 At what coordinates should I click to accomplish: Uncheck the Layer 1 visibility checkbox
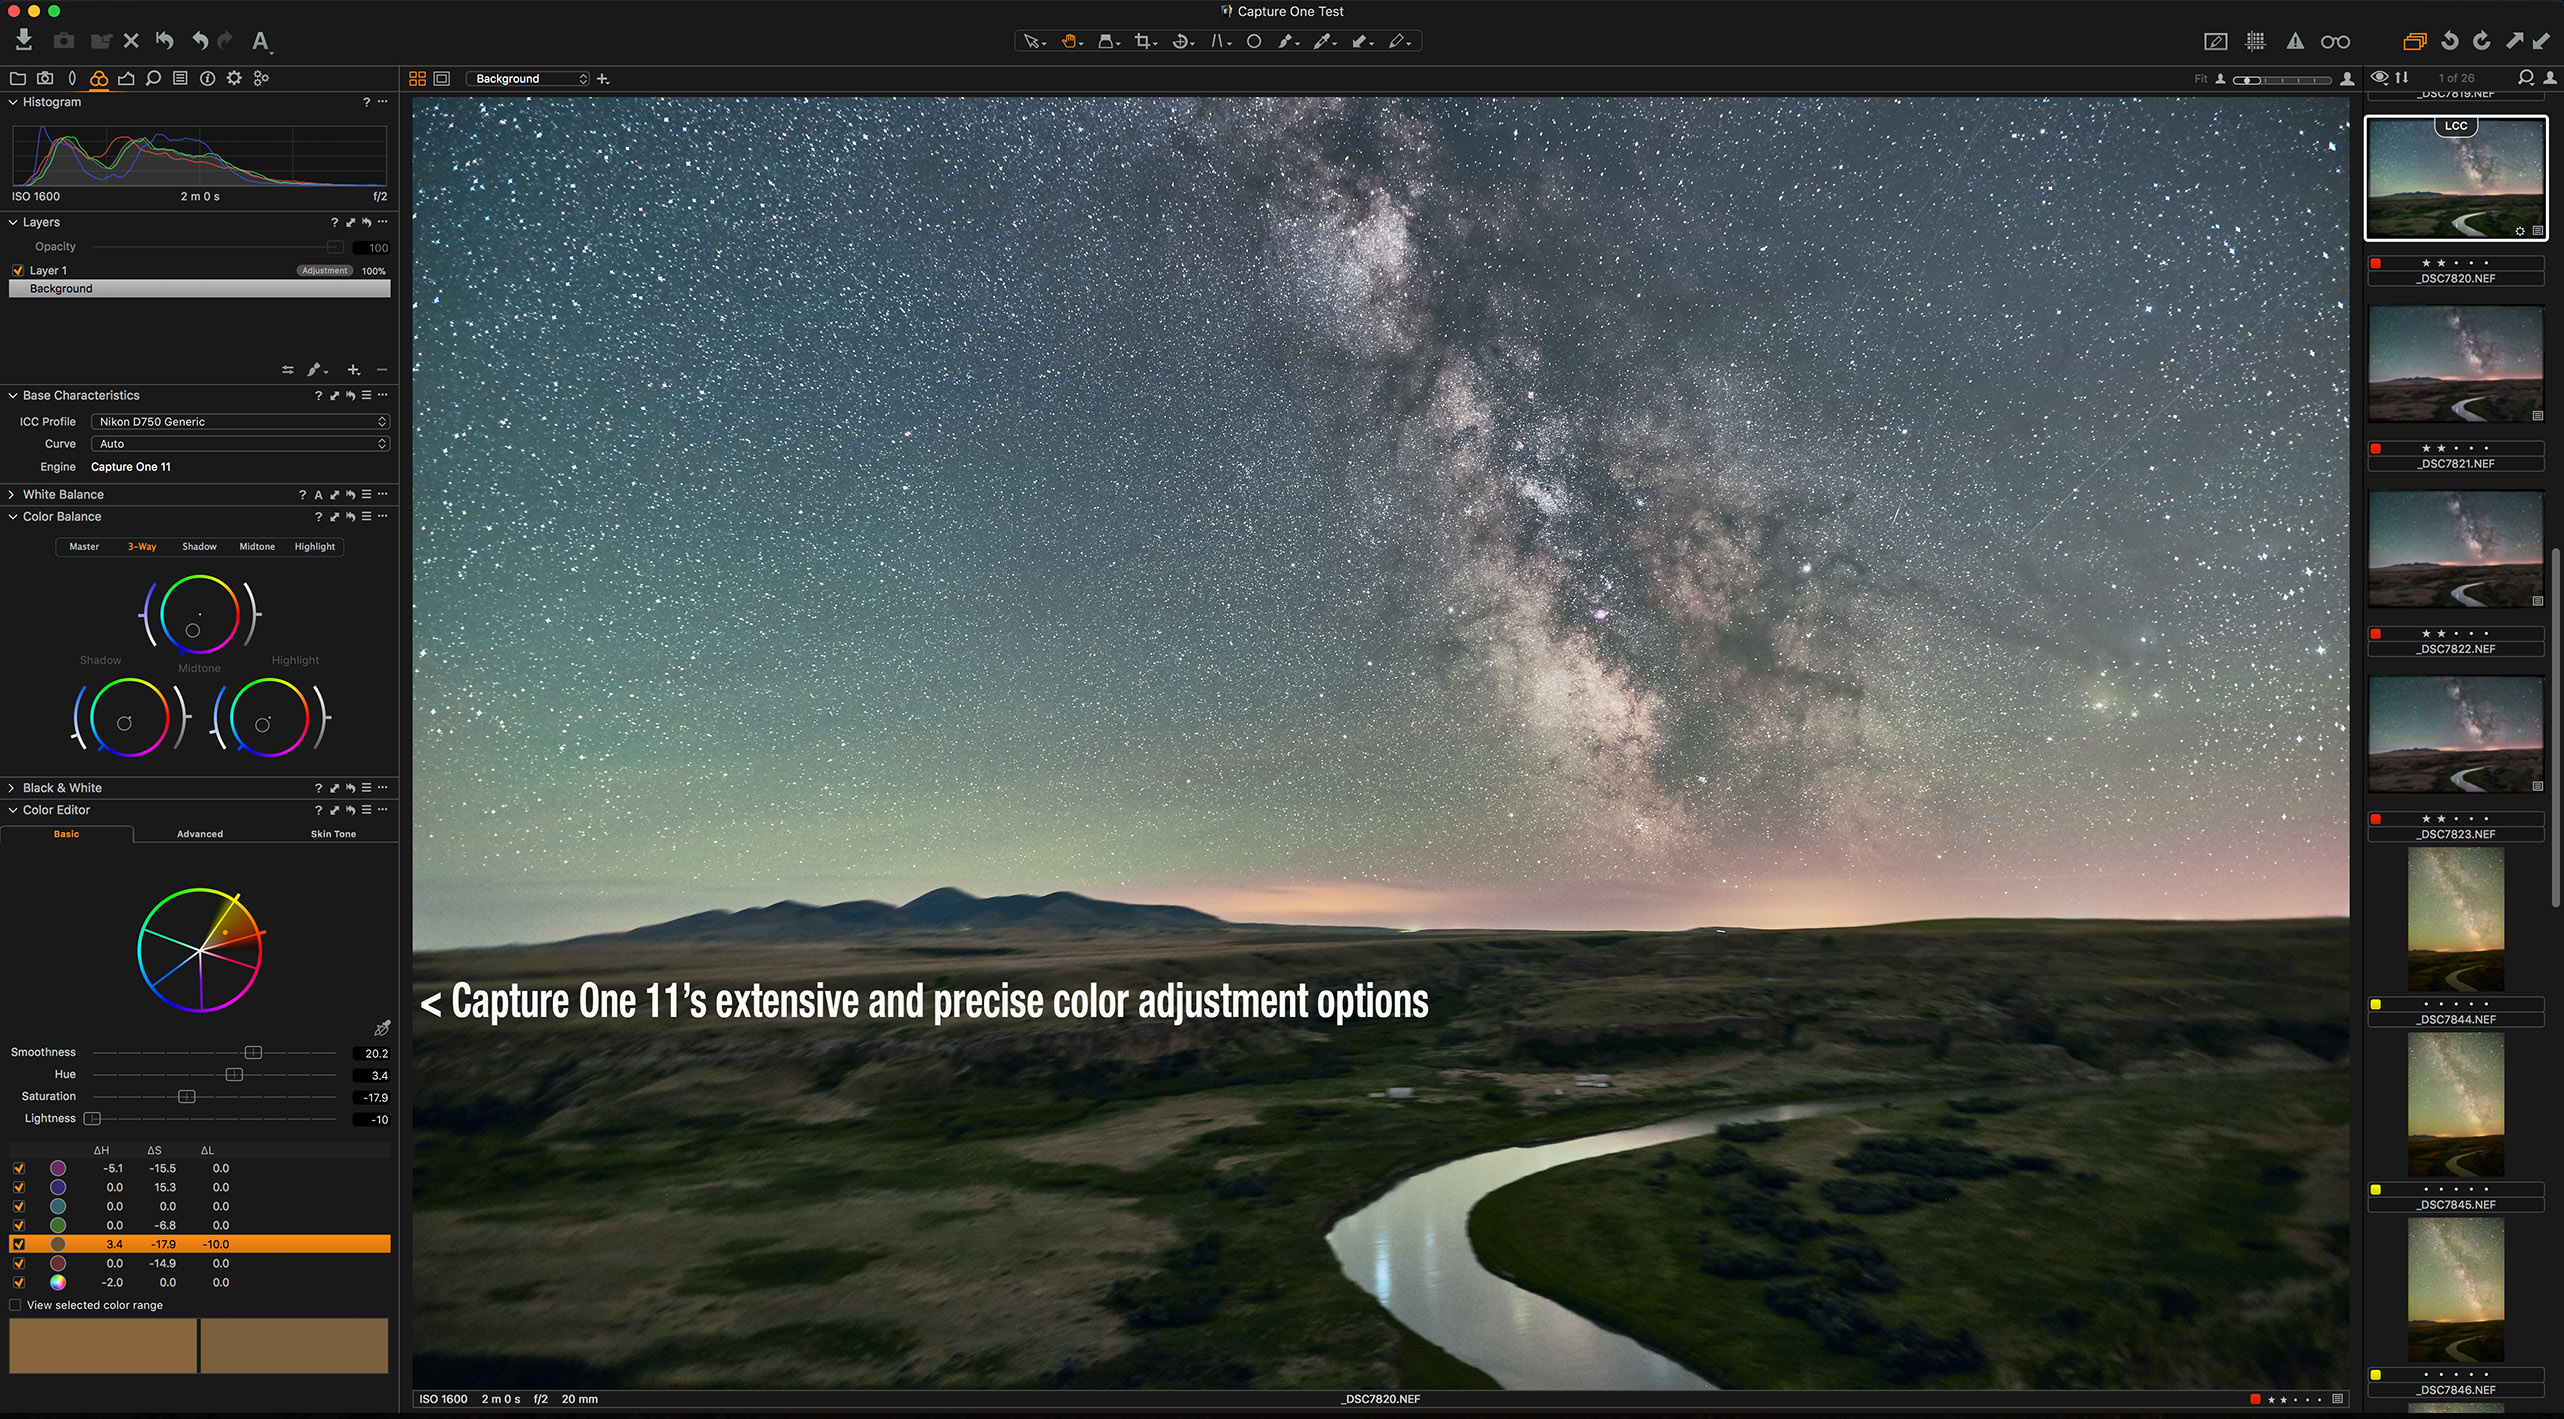click(18, 271)
